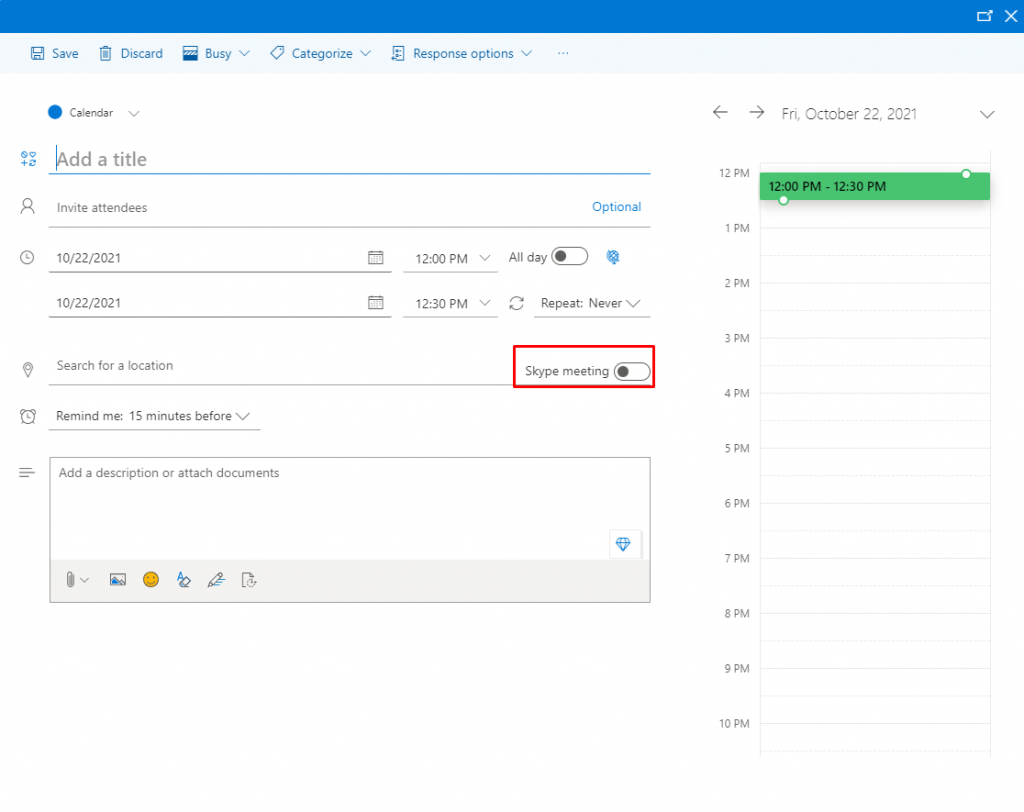The height and width of the screenshot is (812, 1024).
Task: Click the Search for a location field
Action: (281, 366)
